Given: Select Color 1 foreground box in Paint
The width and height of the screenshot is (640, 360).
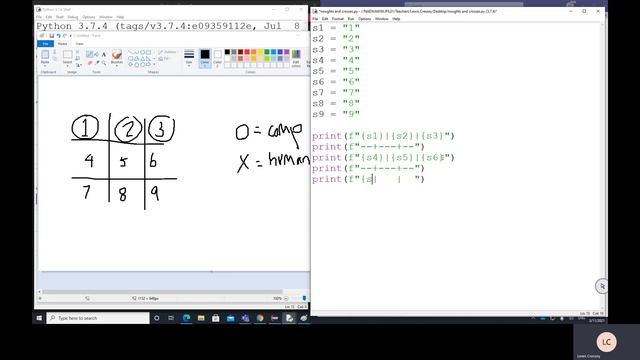Looking at the screenshot, I should click(205, 57).
